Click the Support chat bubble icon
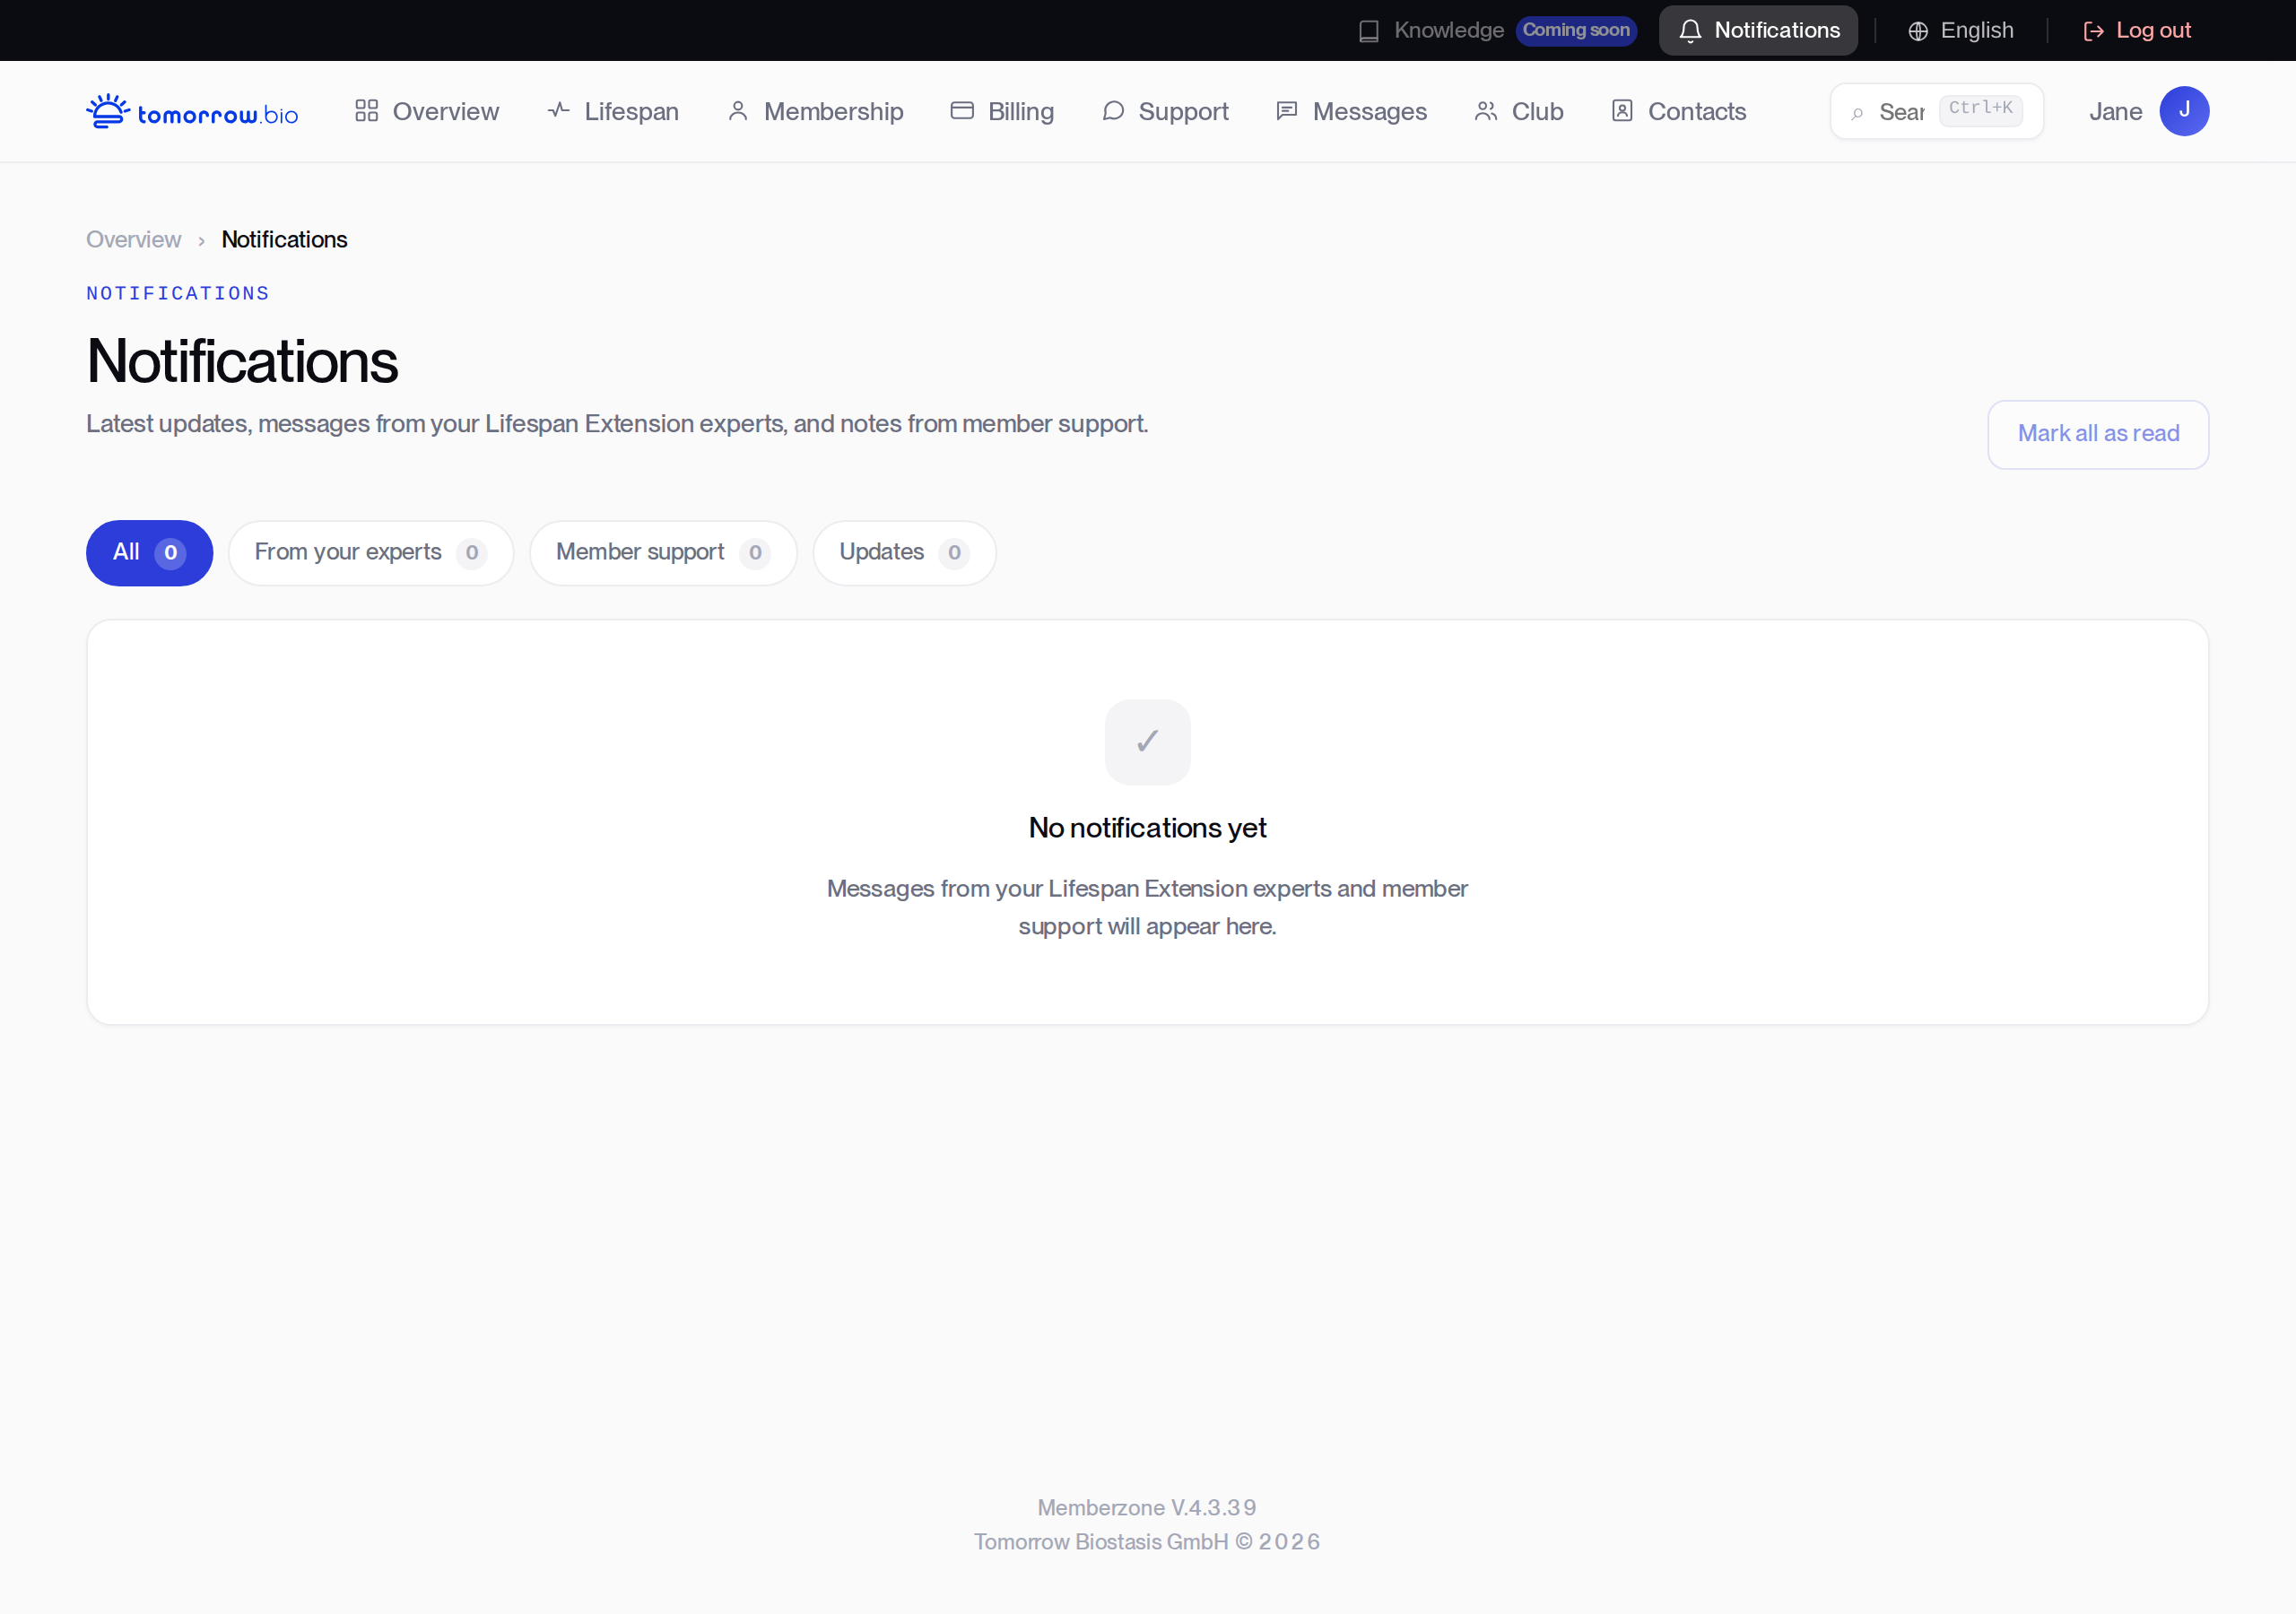Screen dimensions: 2296x1614 click(1113, 111)
